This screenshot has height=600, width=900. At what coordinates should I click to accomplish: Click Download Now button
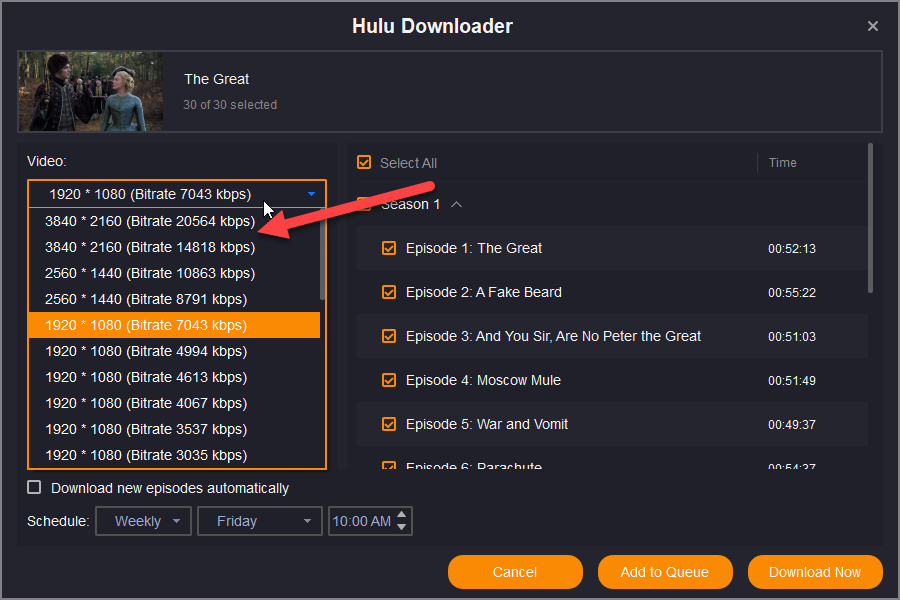814,572
